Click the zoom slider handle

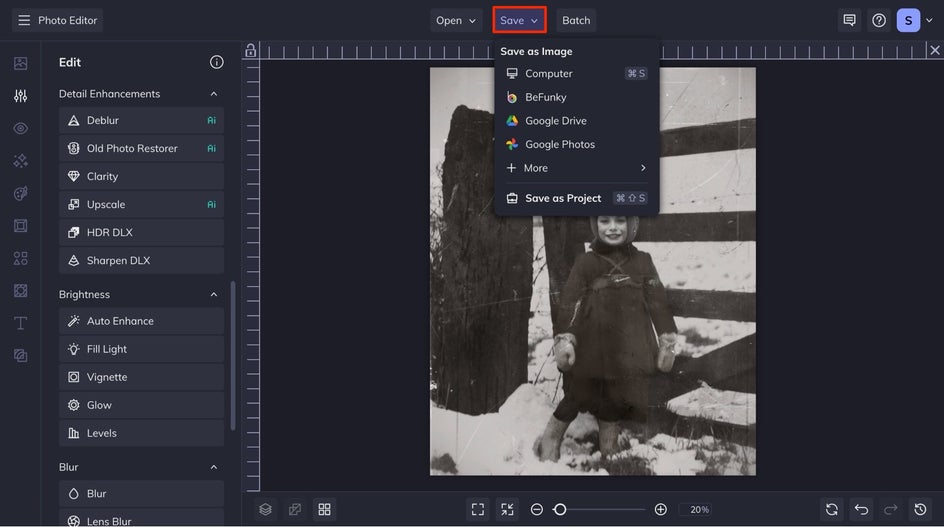coord(560,509)
